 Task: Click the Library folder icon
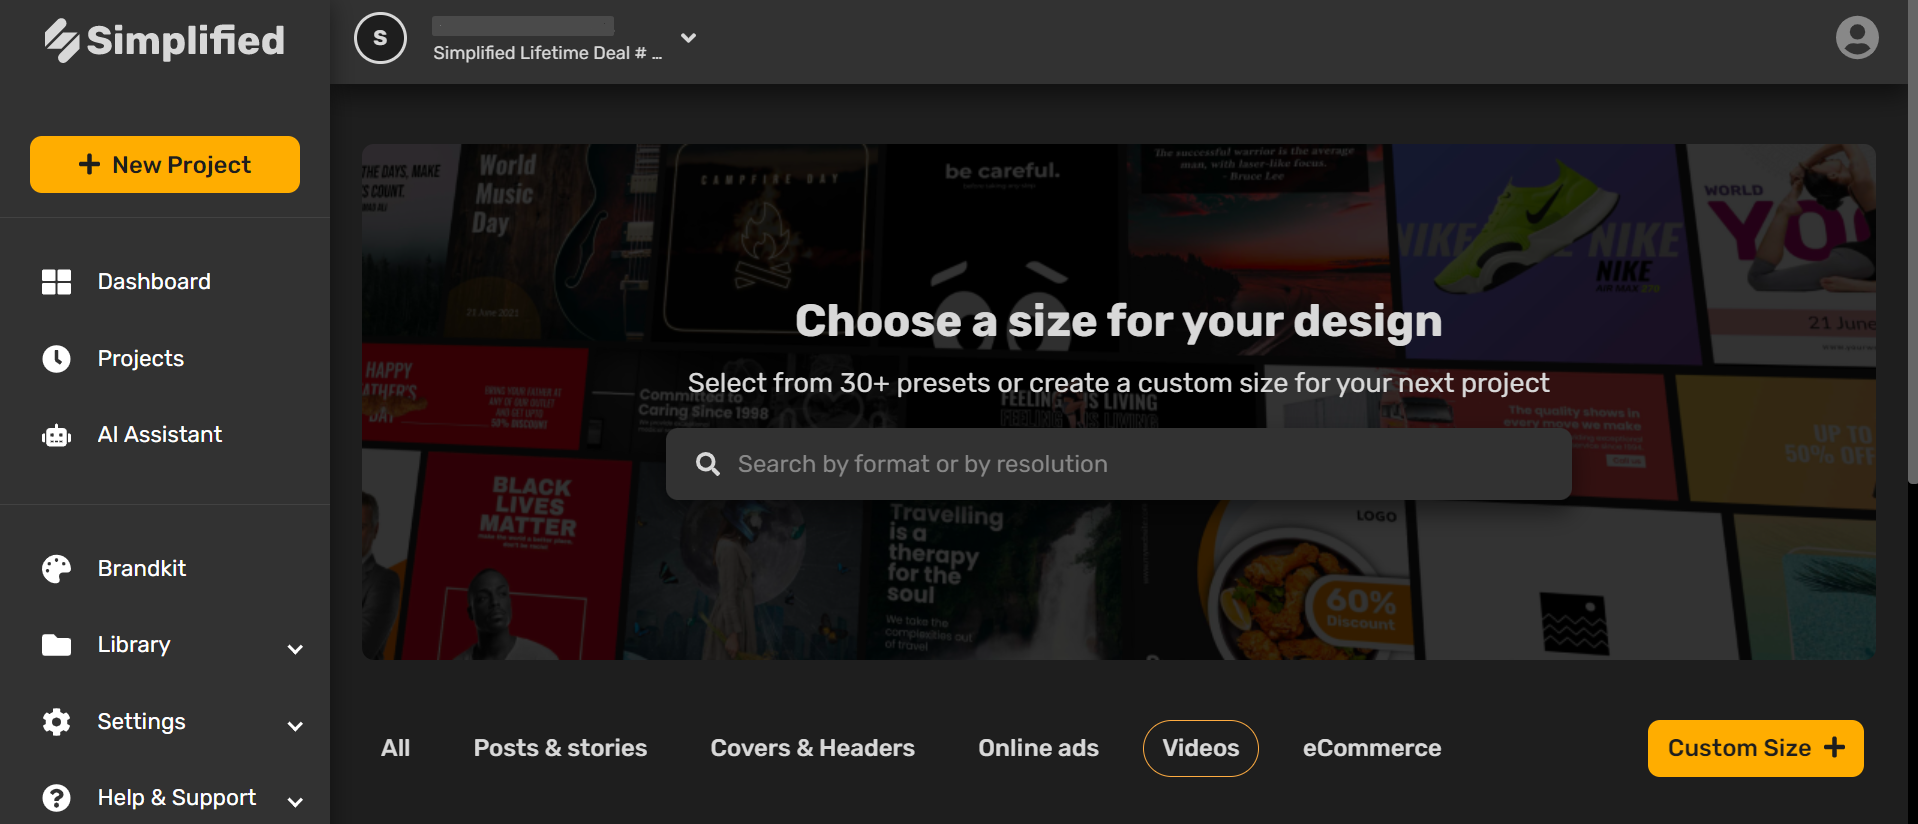[x=56, y=645]
